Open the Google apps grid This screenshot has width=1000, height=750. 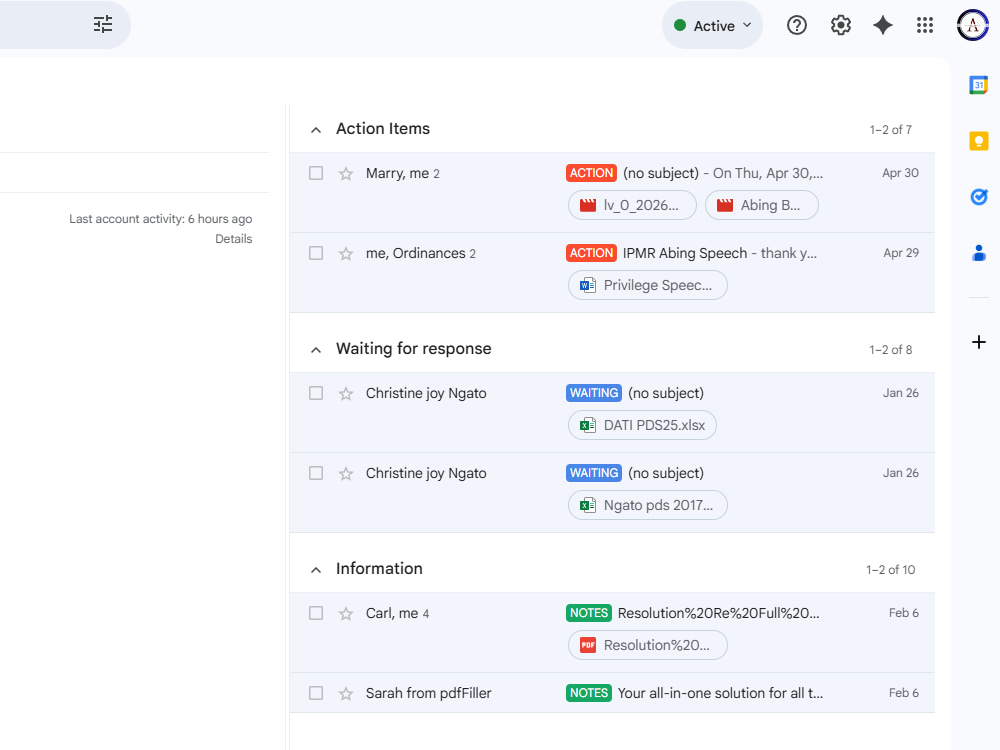tap(925, 26)
